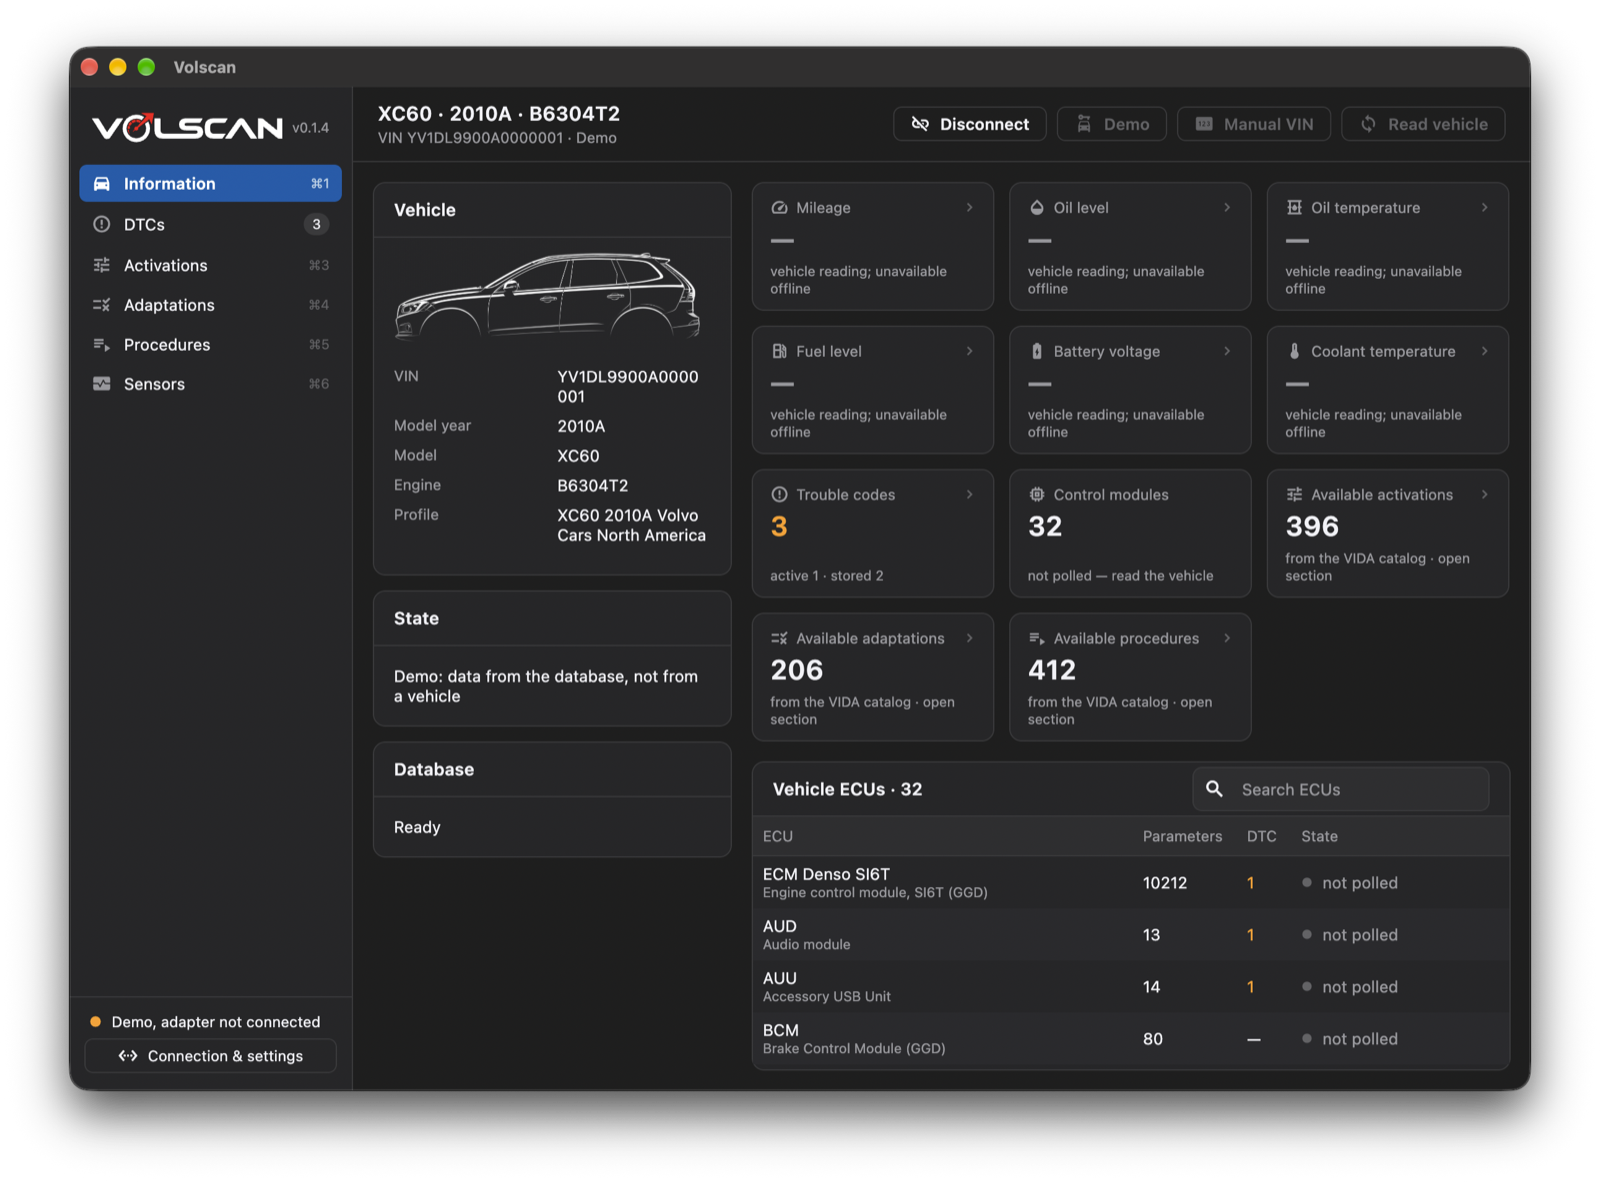Click the Control modules count 32
This screenshot has width=1600, height=1182.
pyautogui.click(x=1045, y=527)
